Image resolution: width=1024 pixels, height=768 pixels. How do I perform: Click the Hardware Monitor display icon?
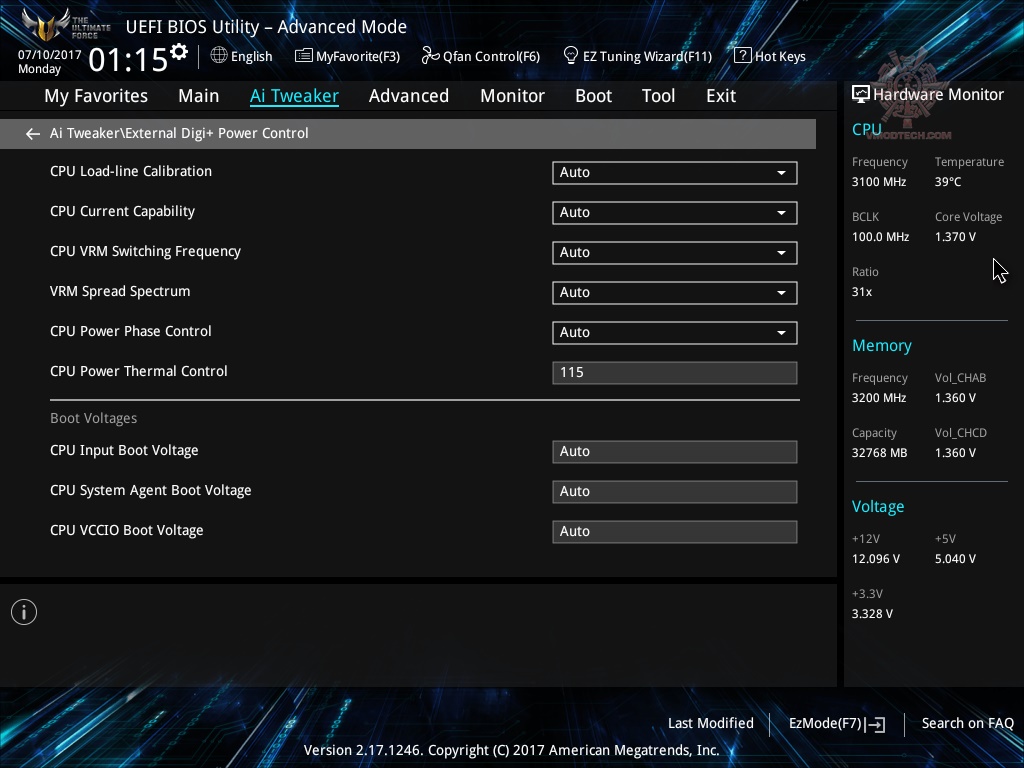pyautogui.click(x=861, y=94)
